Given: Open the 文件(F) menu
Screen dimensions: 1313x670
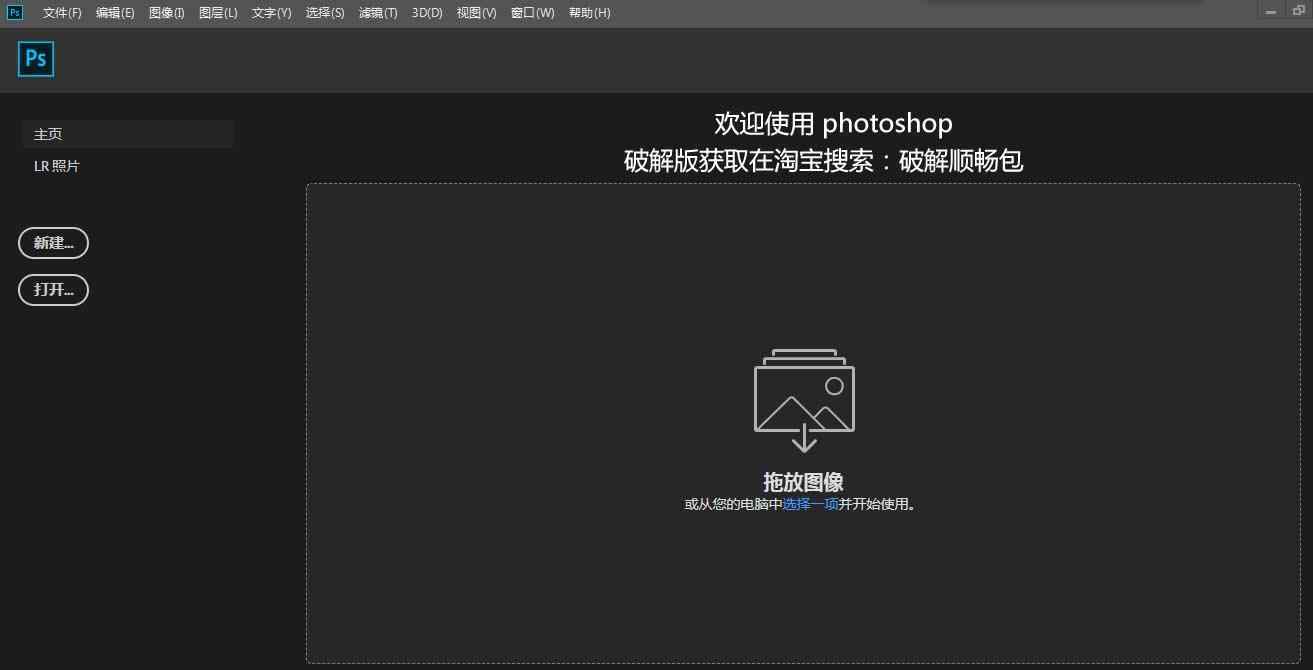Looking at the screenshot, I should click(x=62, y=13).
